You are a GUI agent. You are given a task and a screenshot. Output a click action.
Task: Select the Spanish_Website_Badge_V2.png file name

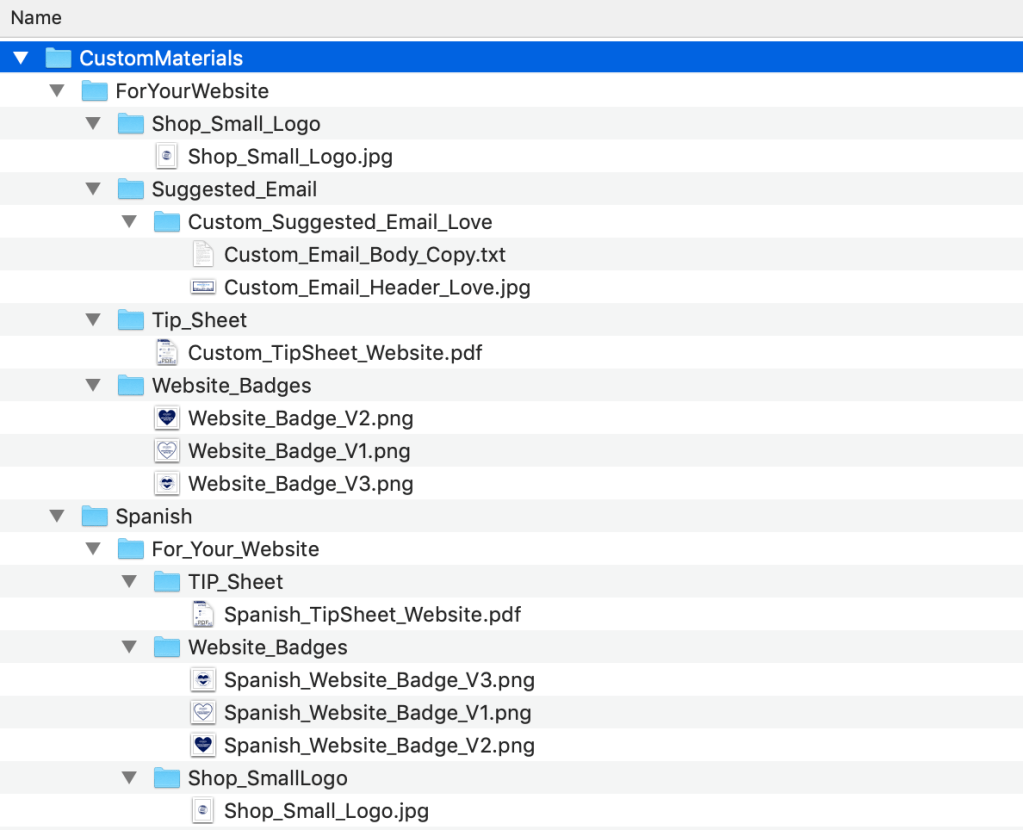tap(379, 746)
